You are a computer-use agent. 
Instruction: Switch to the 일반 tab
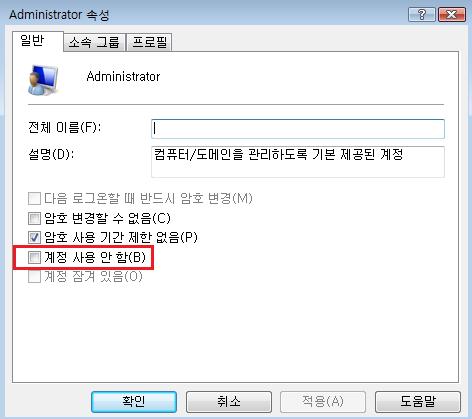point(34,41)
